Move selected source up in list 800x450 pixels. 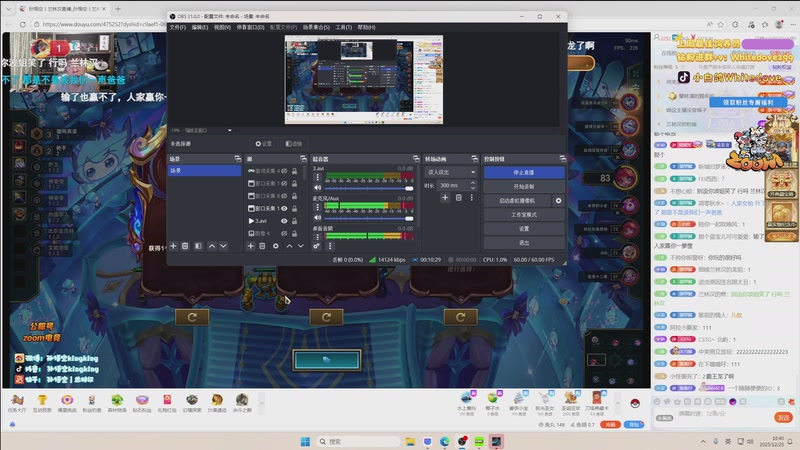(289, 246)
